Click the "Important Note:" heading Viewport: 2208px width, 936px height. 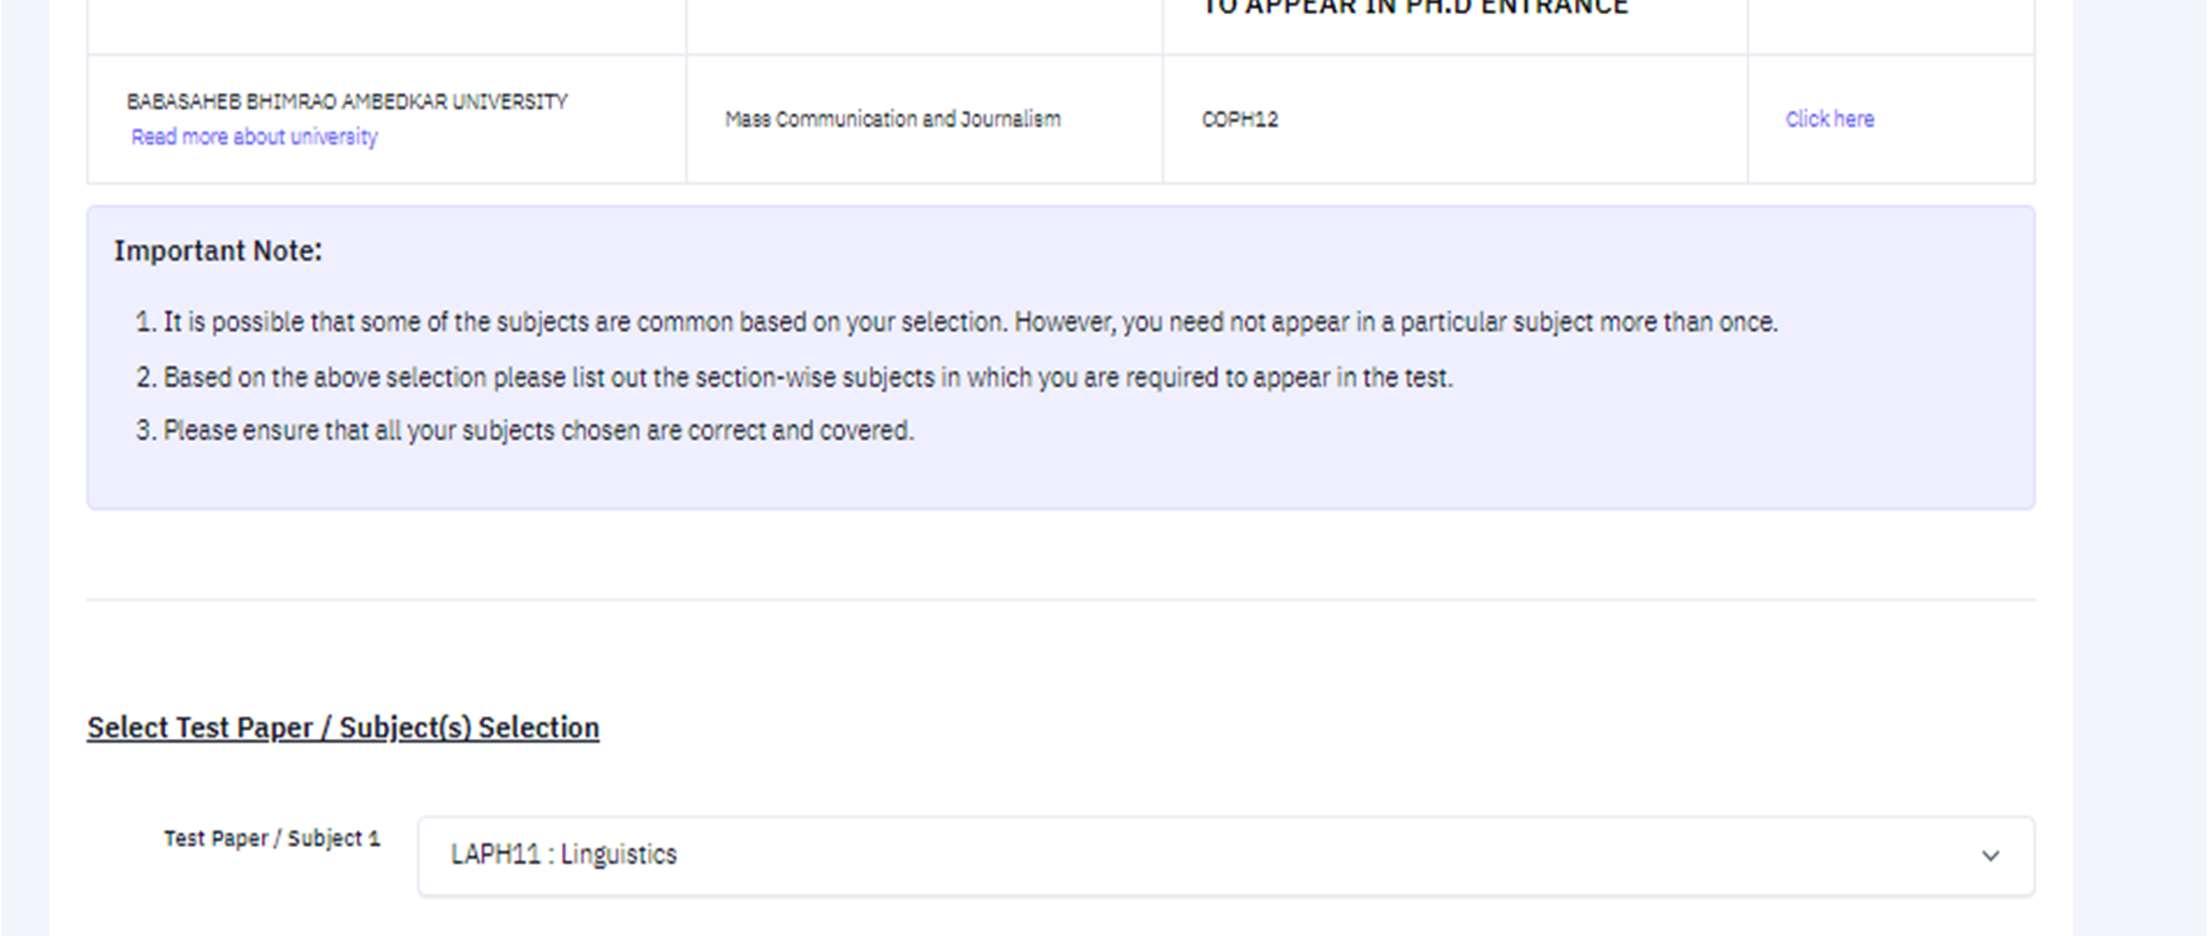pos(218,251)
